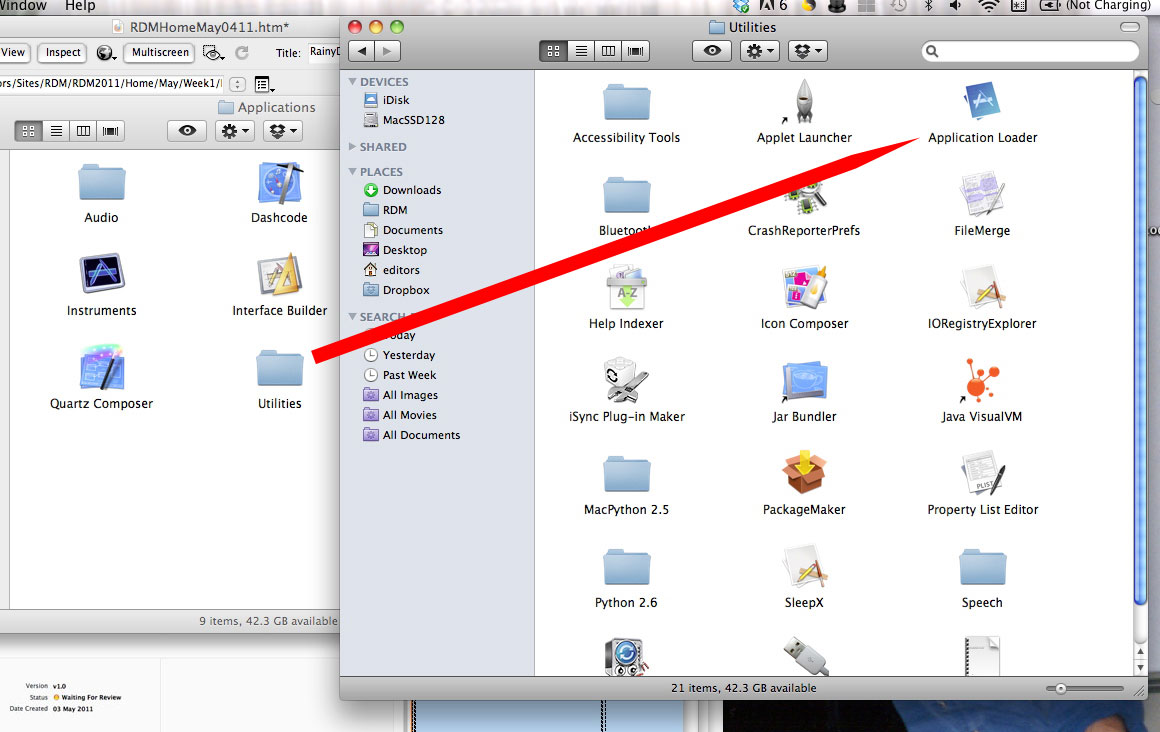Select Instruments in the Applications window

[x=101, y=275]
